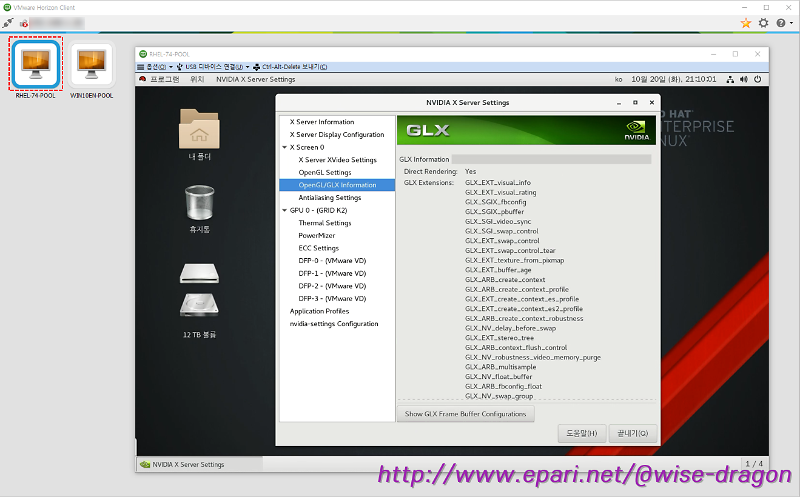Select Application Profiles
Viewport: 800px width, 497px height.
(319, 311)
